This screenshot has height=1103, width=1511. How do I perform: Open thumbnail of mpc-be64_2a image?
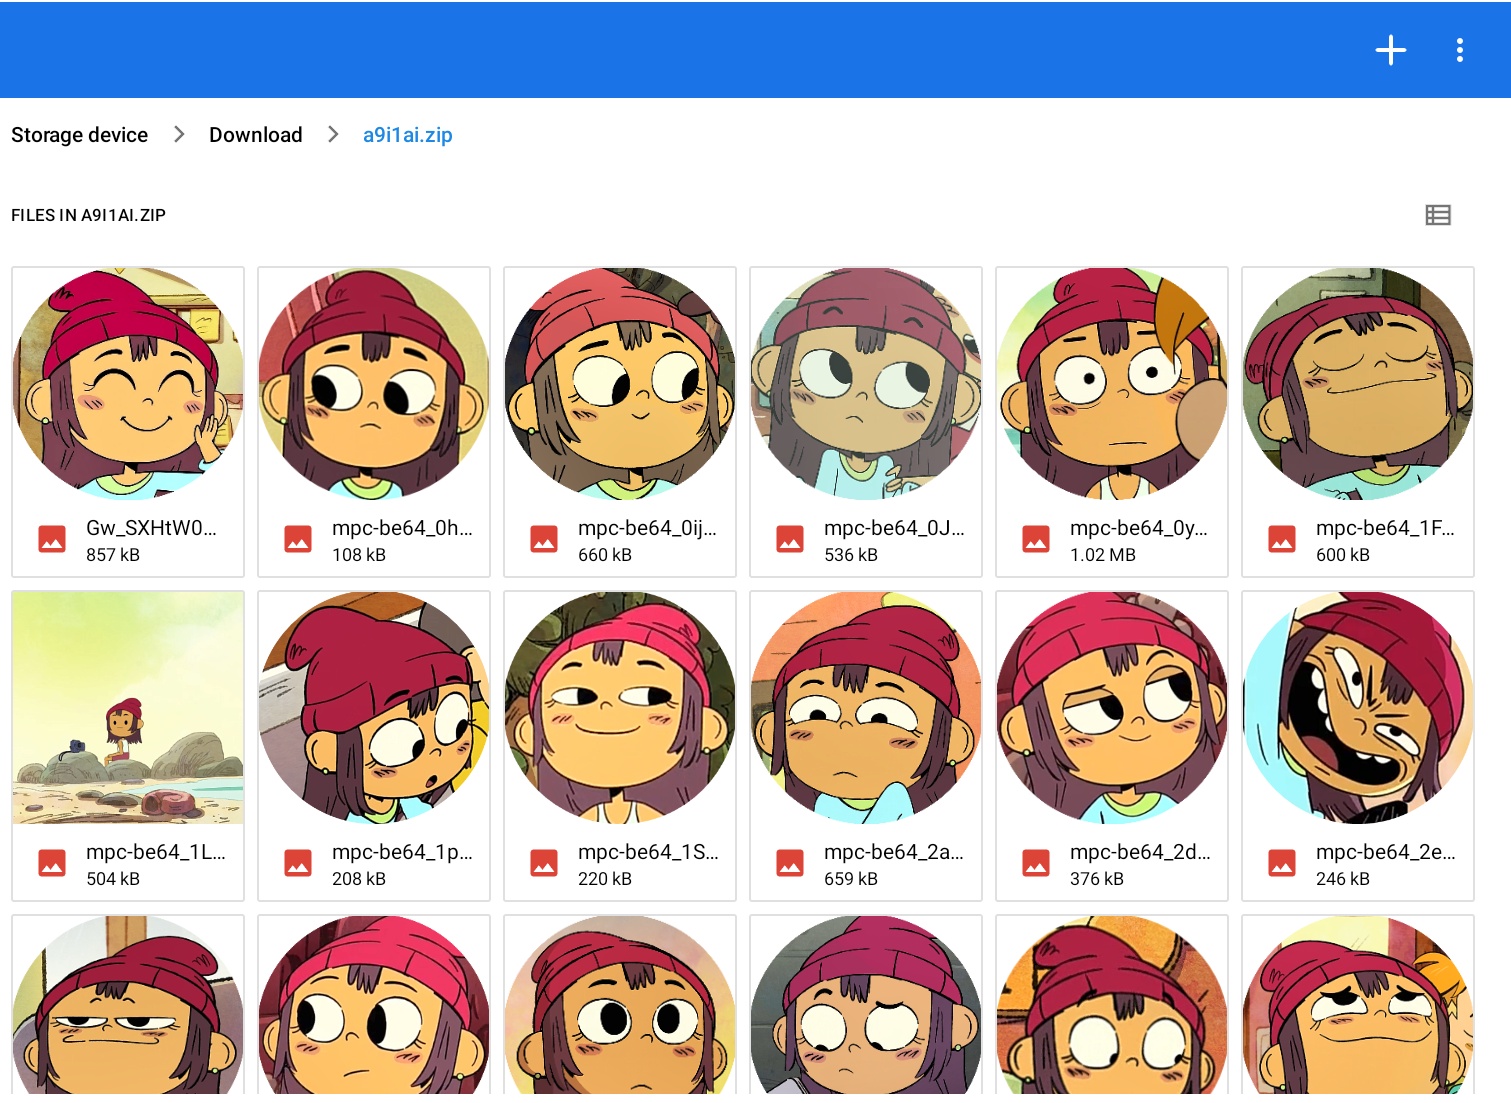coord(866,708)
